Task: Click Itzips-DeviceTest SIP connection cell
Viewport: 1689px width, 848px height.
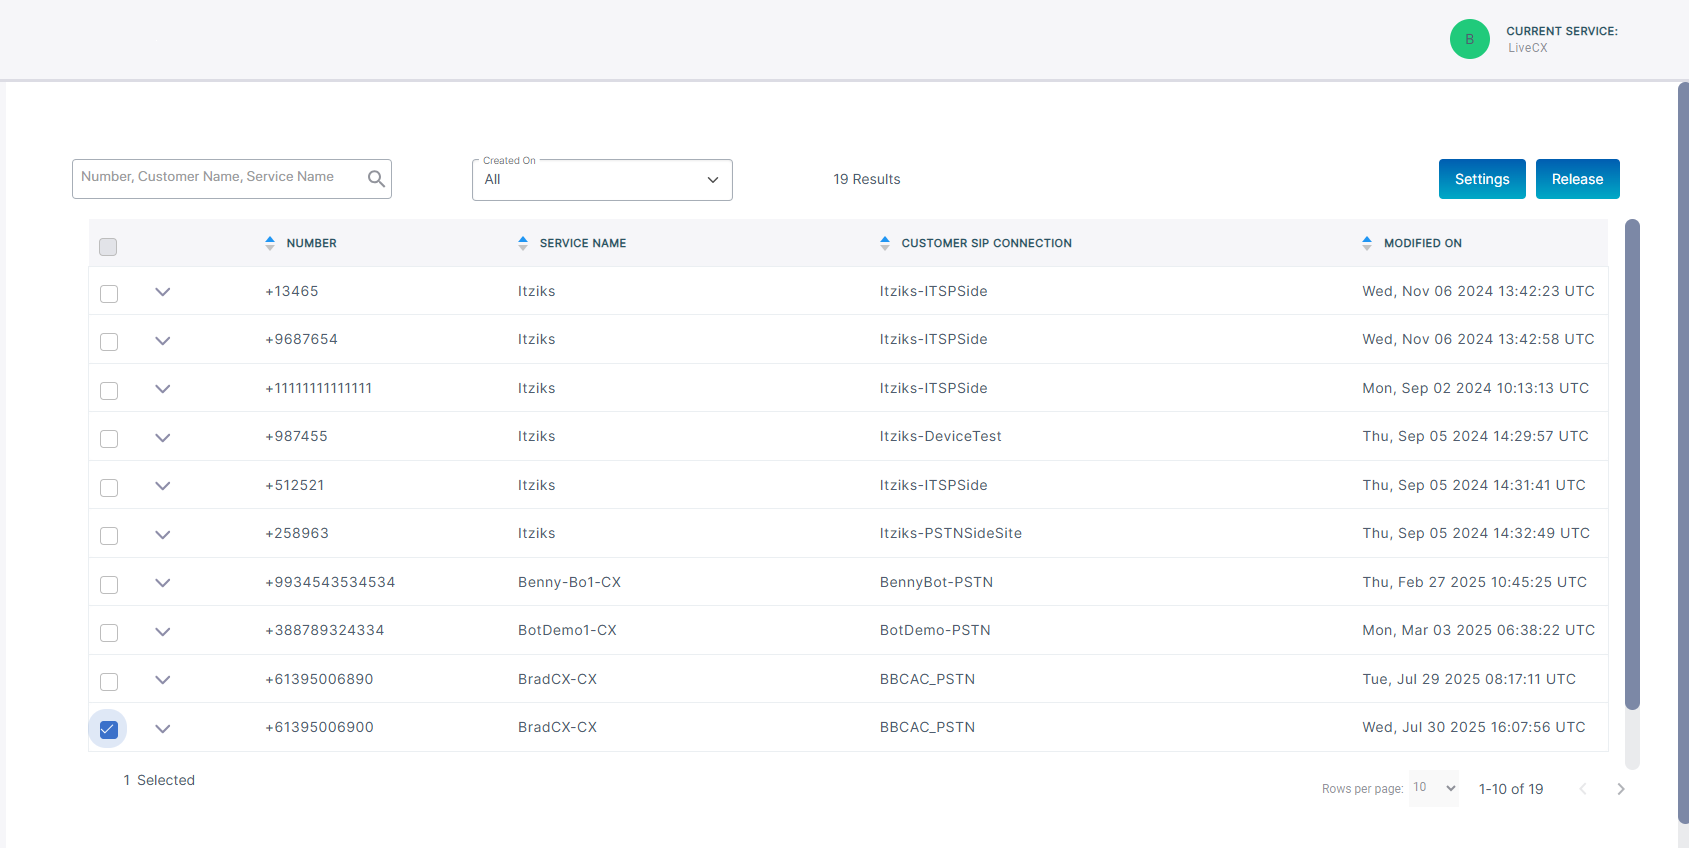Action: coord(940,436)
